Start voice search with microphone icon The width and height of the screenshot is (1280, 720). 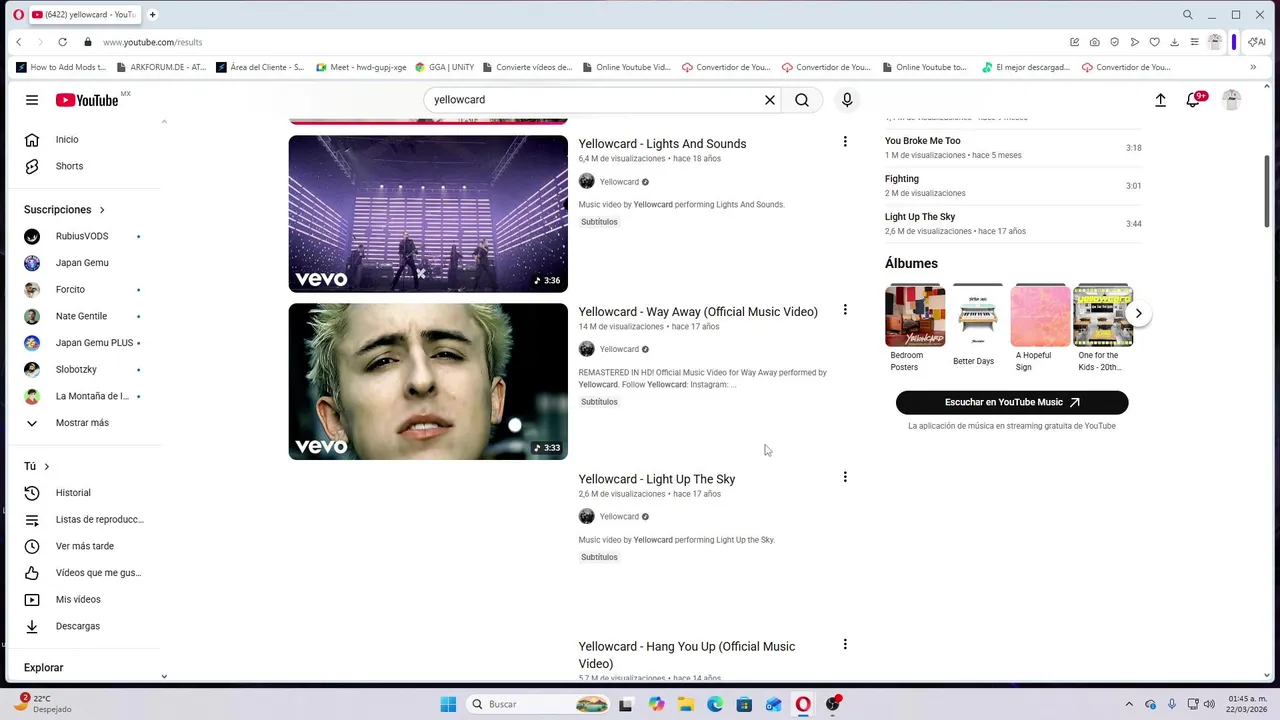pos(847,100)
